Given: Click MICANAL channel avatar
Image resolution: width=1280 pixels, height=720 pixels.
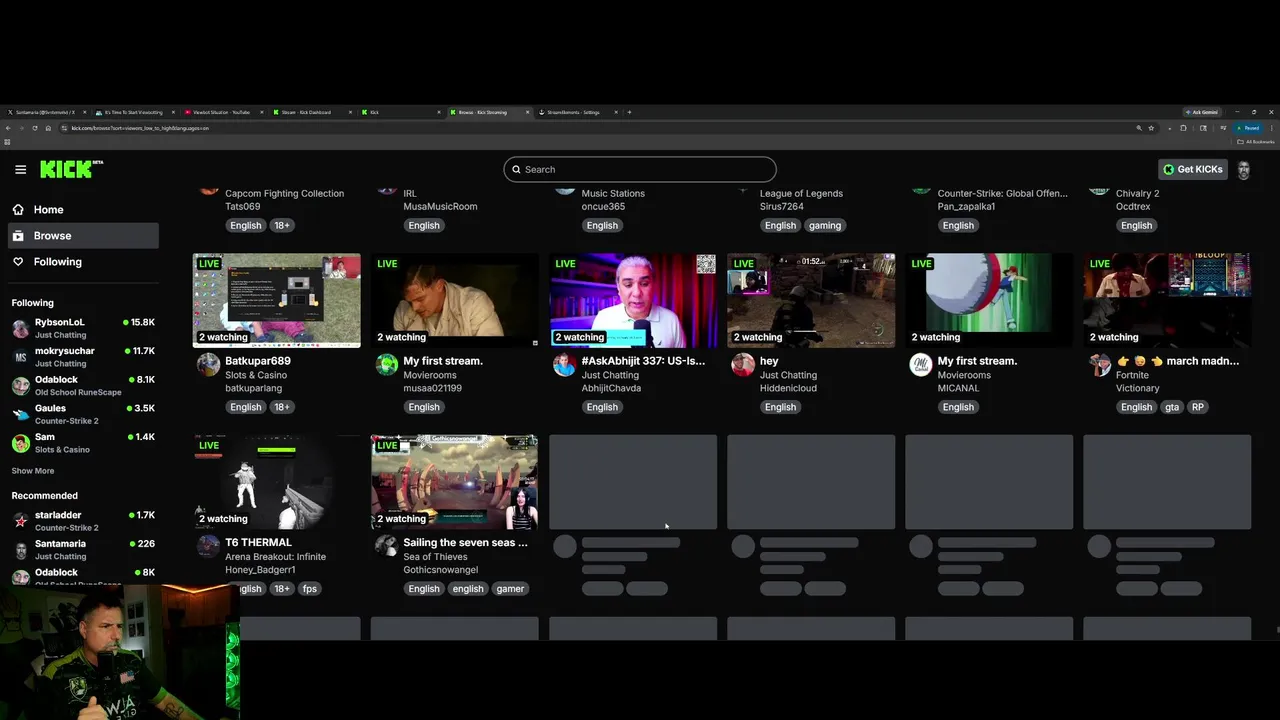Looking at the screenshot, I should (x=920, y=364).
